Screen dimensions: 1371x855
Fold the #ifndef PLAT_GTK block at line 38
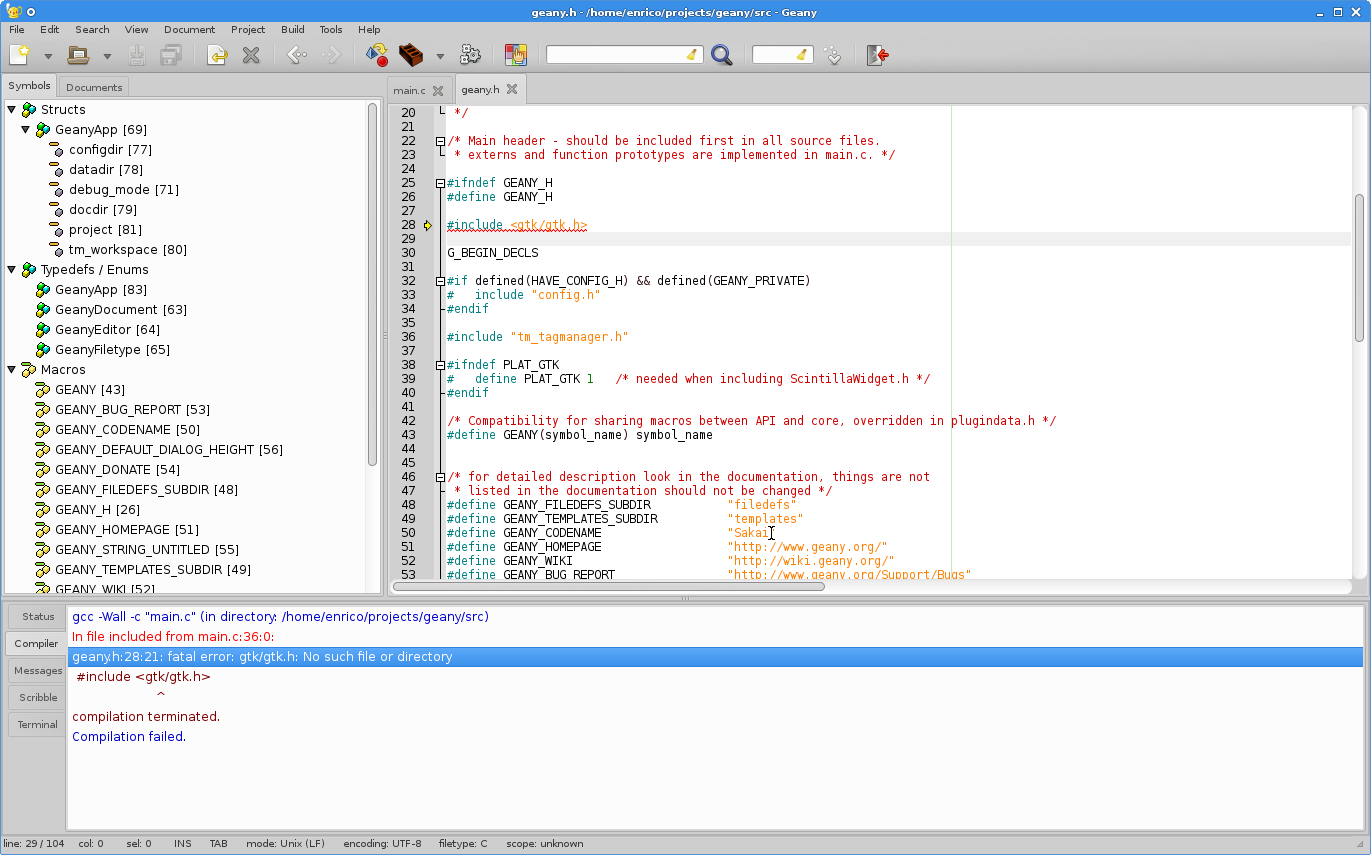click(x=440, y=365)
